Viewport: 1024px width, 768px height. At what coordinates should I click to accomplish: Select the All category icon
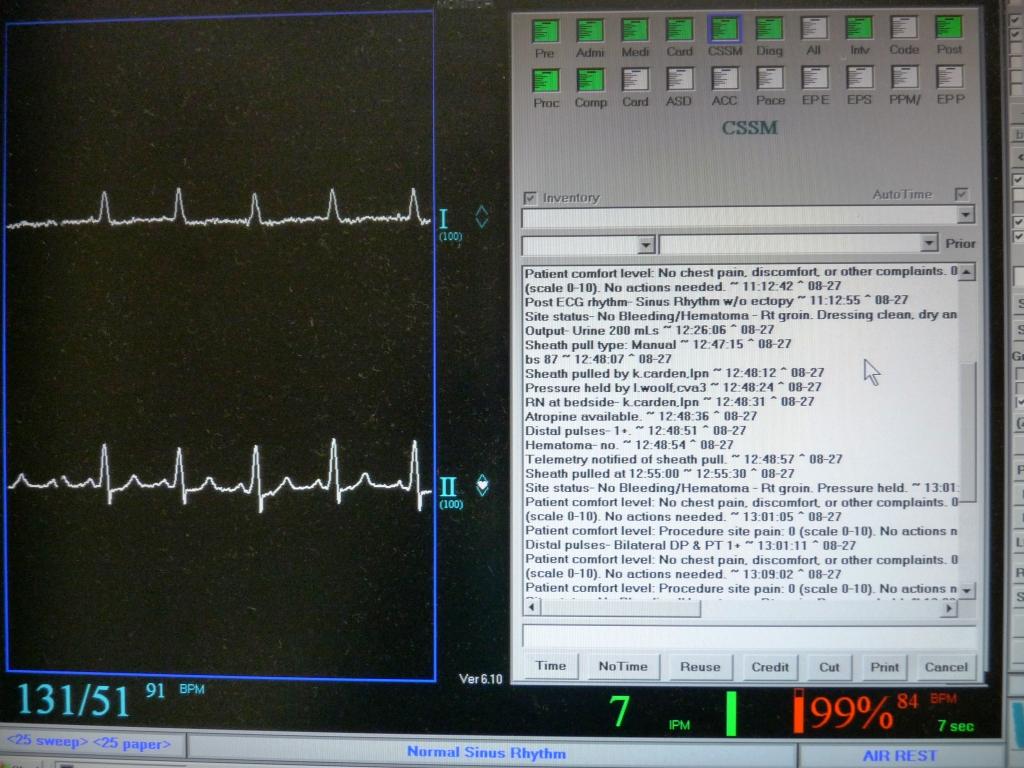click(814, 29)
